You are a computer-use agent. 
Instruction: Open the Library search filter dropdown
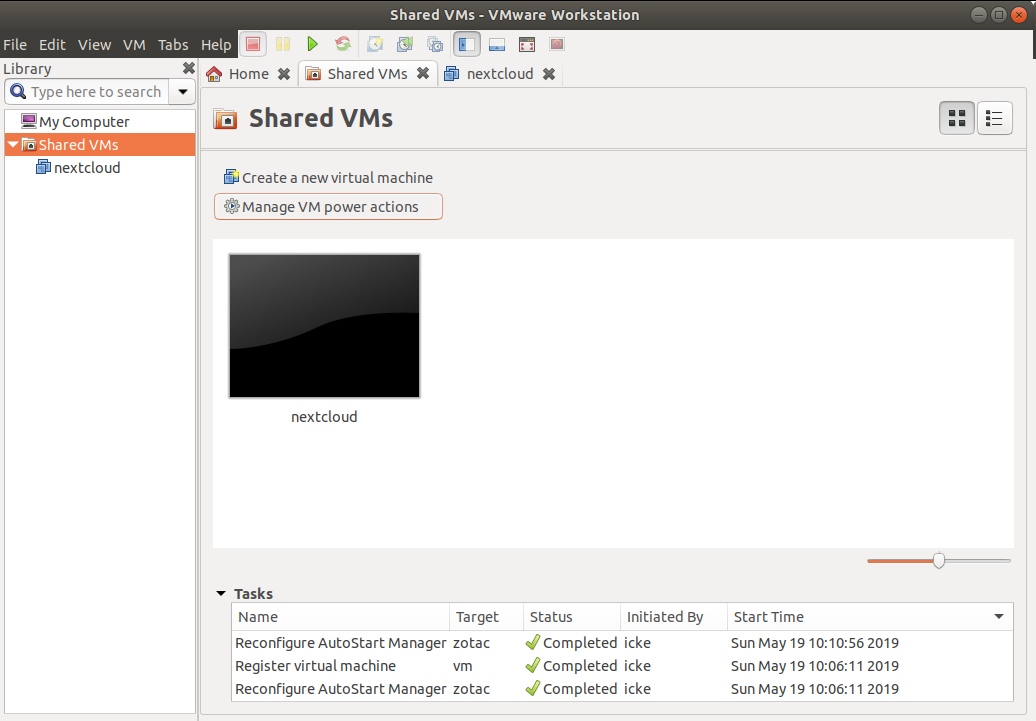[182, 91]
